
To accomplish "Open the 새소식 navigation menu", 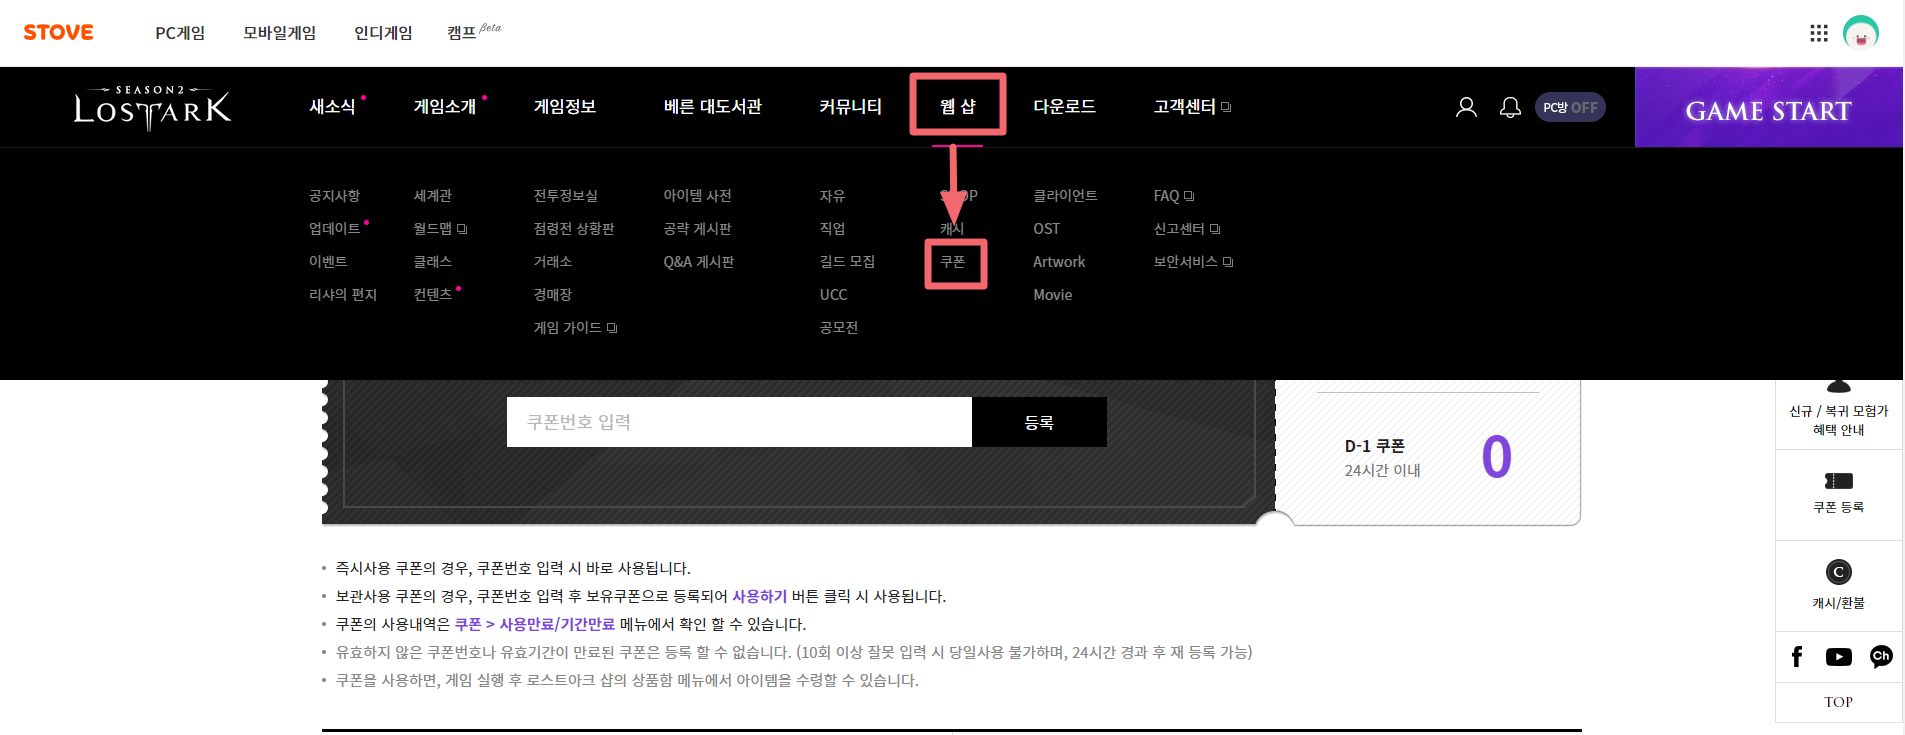I will click(333, 106).
